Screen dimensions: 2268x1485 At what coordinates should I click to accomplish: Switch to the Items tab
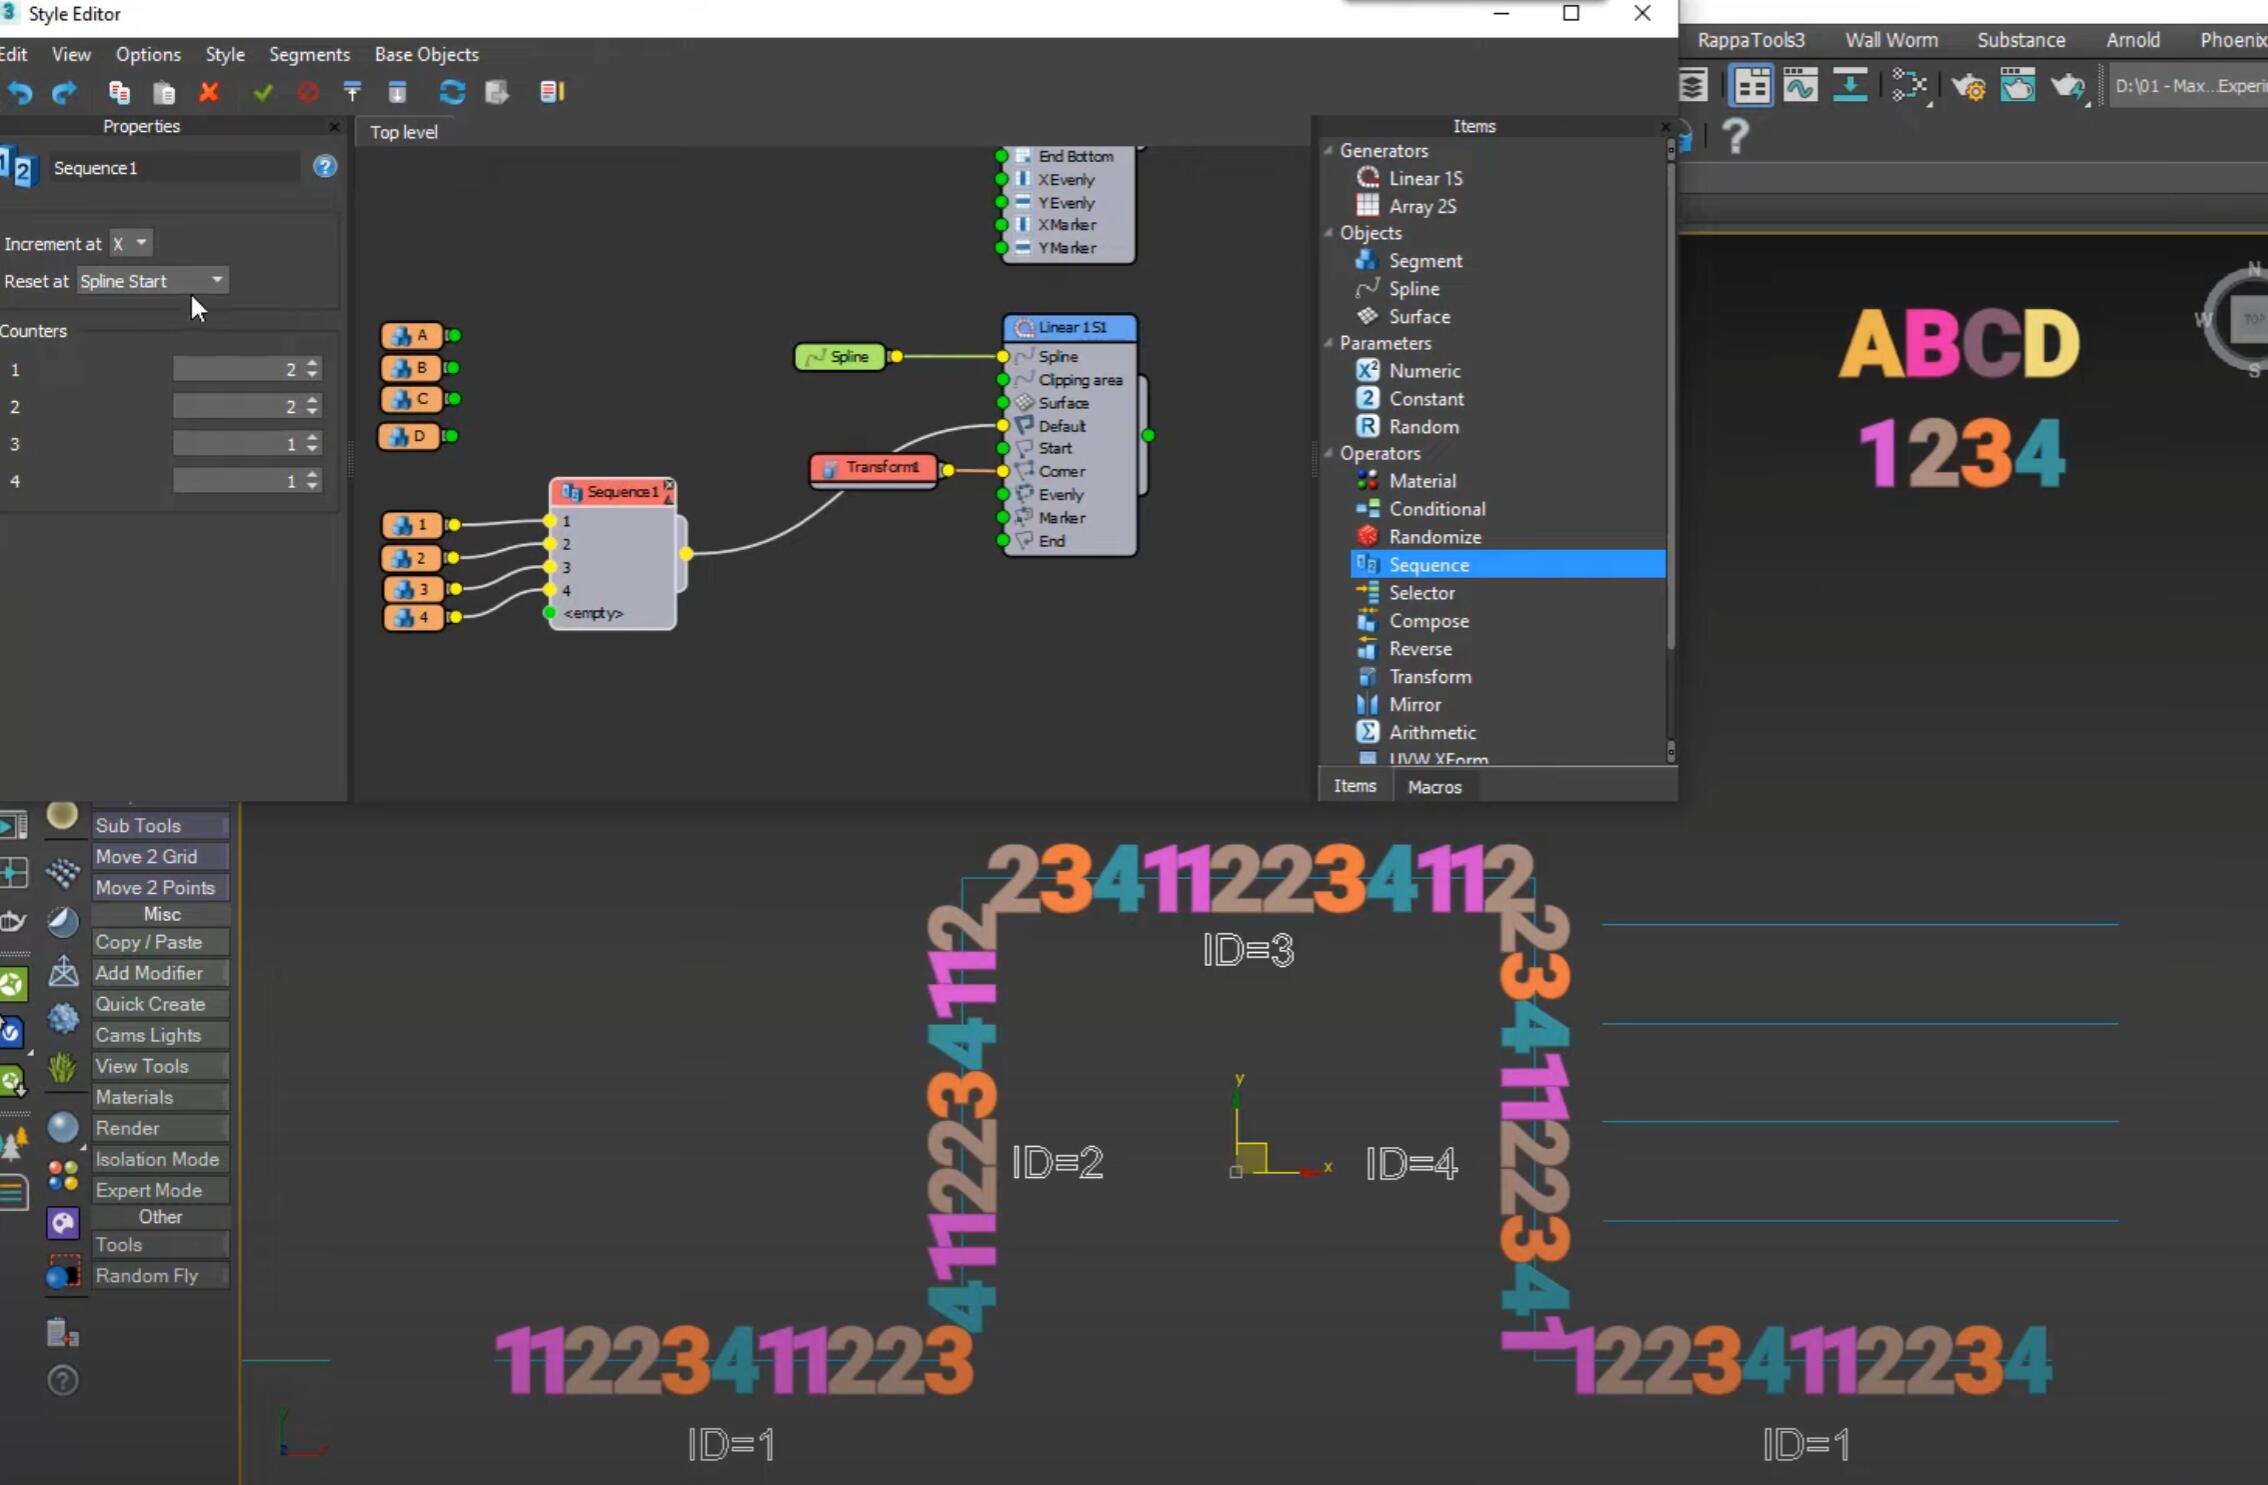tap(1355, 786)
